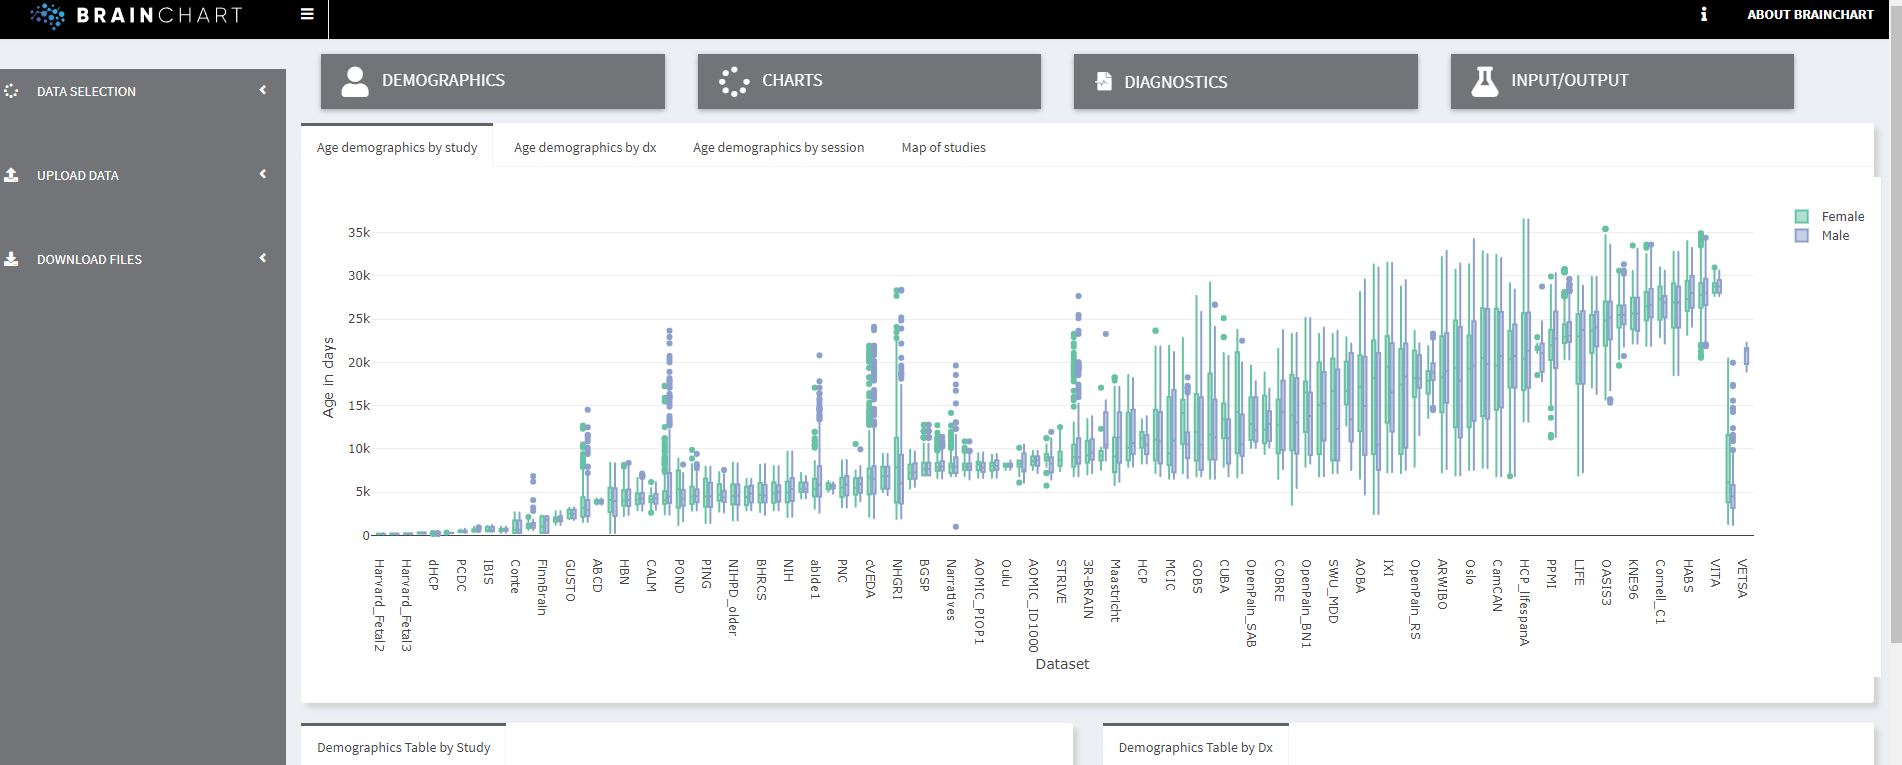Click the Charts spinner icon
1902x765 pixels.
click(x=734, y=81)
